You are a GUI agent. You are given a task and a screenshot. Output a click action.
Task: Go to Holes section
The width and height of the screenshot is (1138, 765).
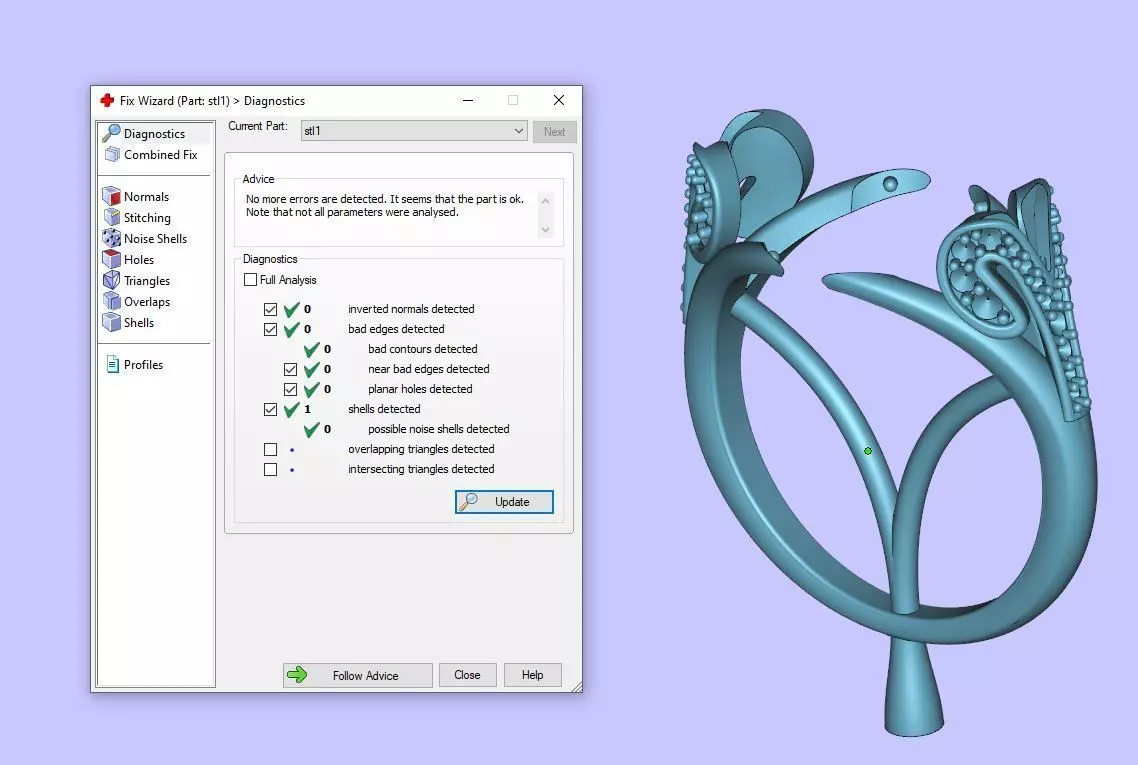(x=139, y=260)
